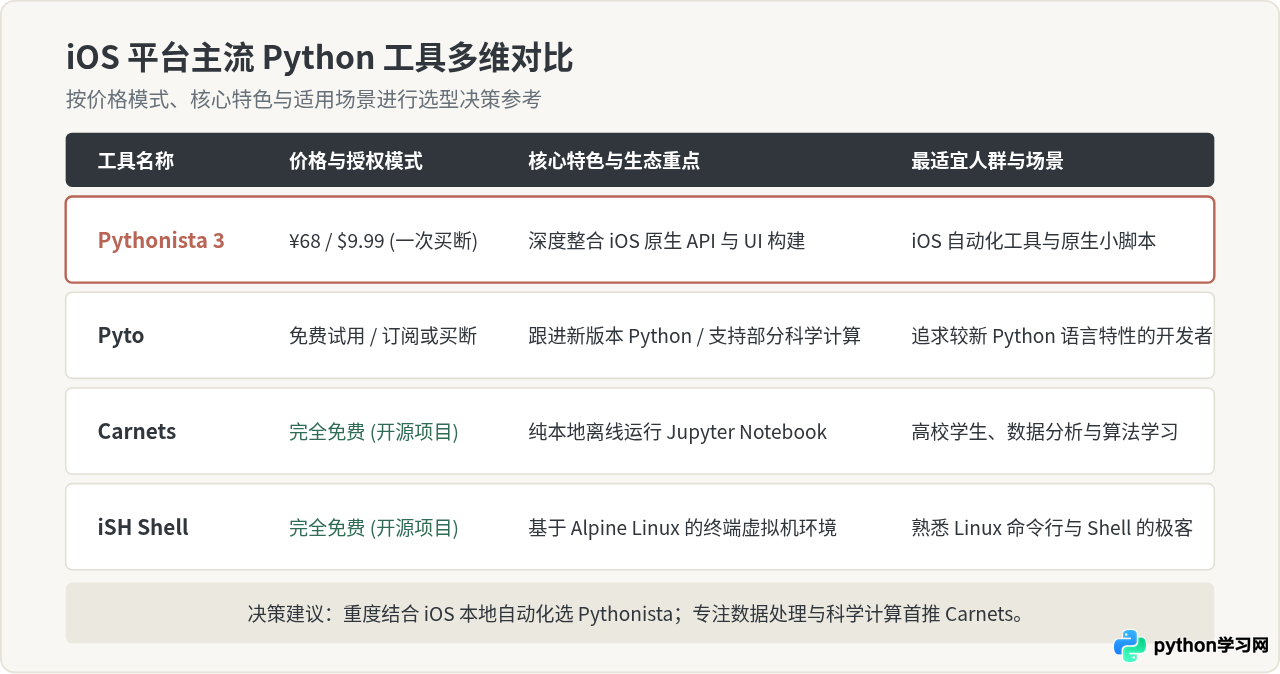Click '高校学生、数据分析与算法学习' cell

click(x=1045, y=432)
